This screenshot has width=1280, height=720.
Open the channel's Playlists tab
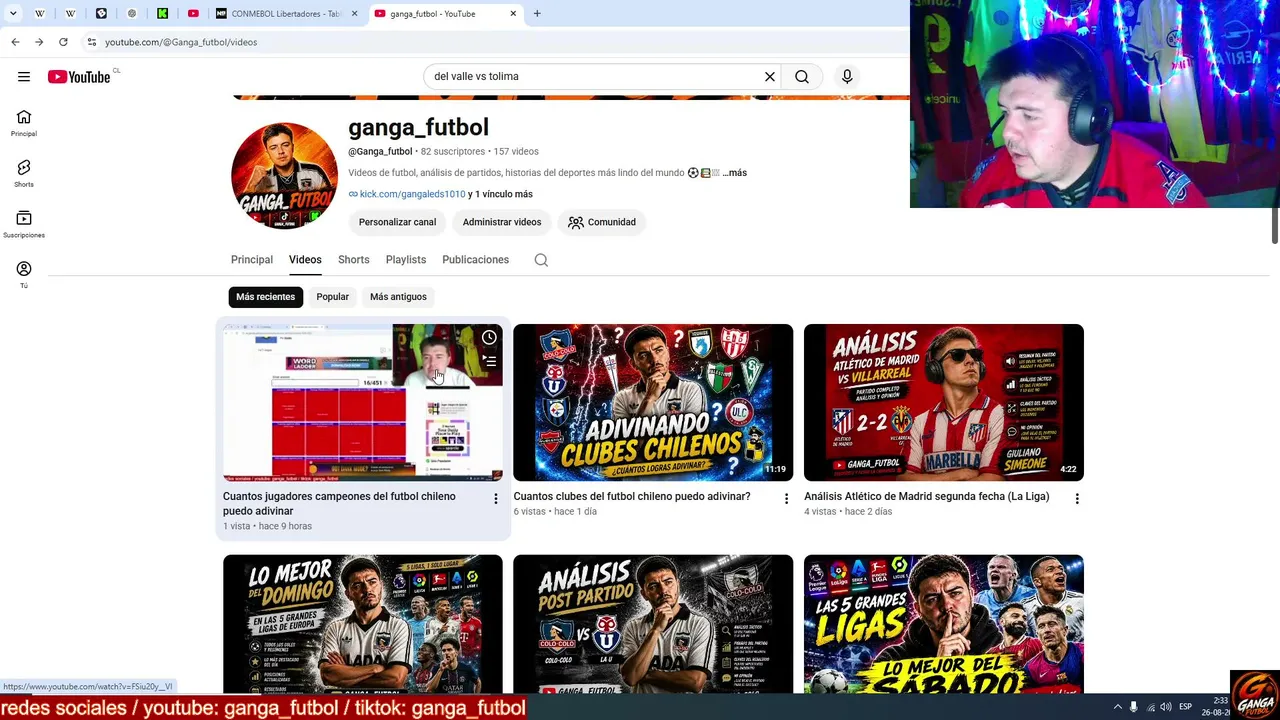pos(406,260)
